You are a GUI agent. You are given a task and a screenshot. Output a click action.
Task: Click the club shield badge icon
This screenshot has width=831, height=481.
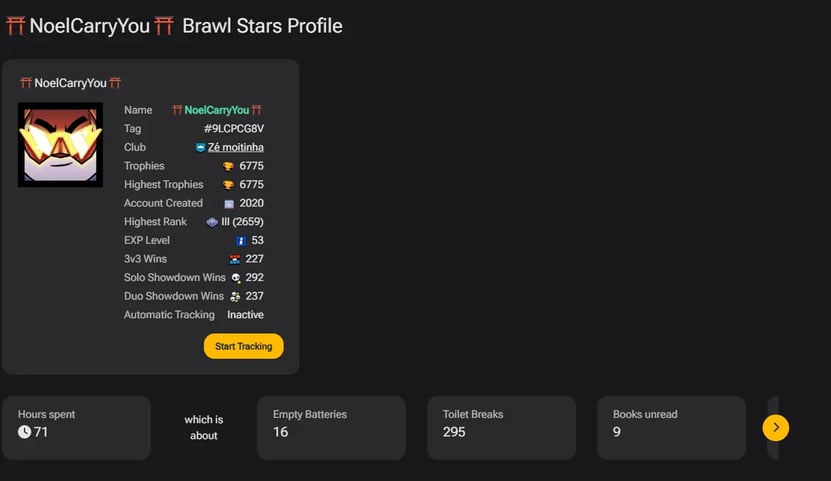pos(200,148)
